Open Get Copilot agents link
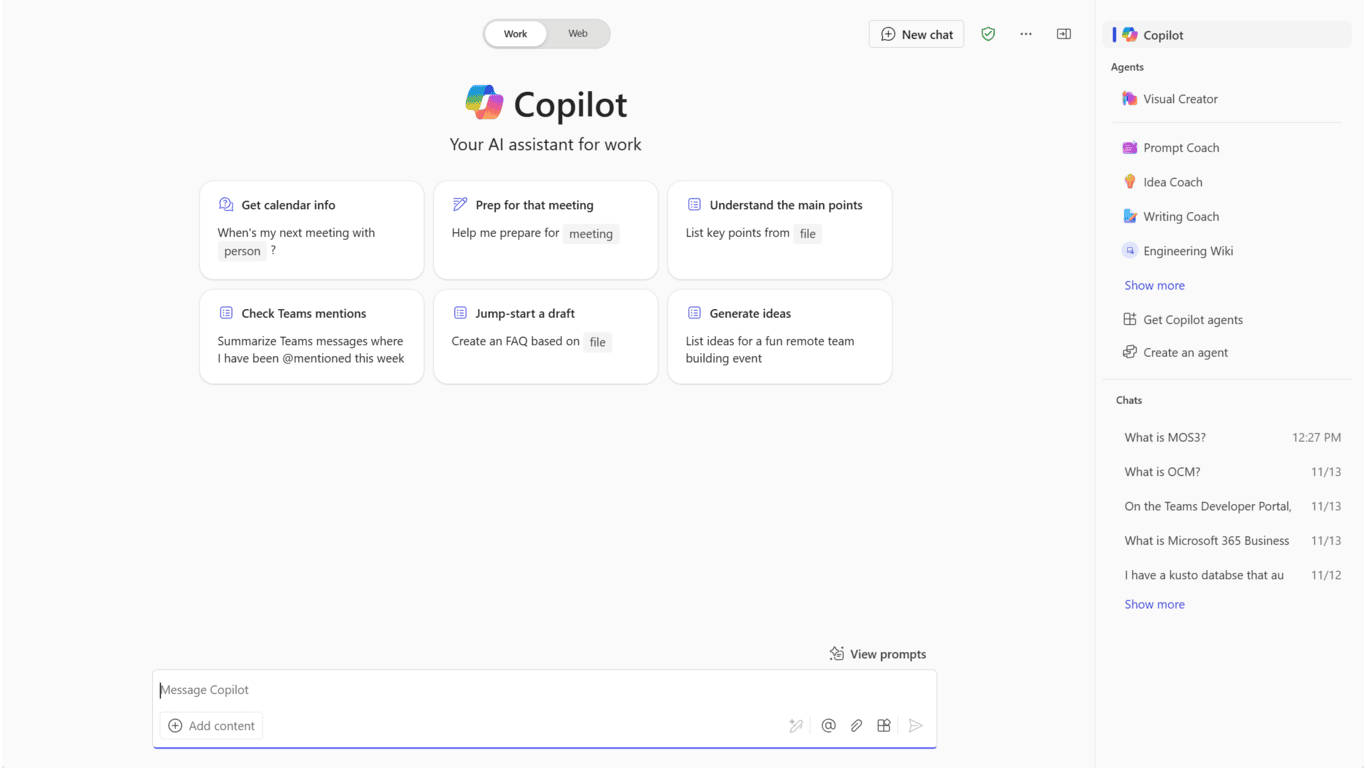This screenshot has height=768, width=1366. (1193, 320)
